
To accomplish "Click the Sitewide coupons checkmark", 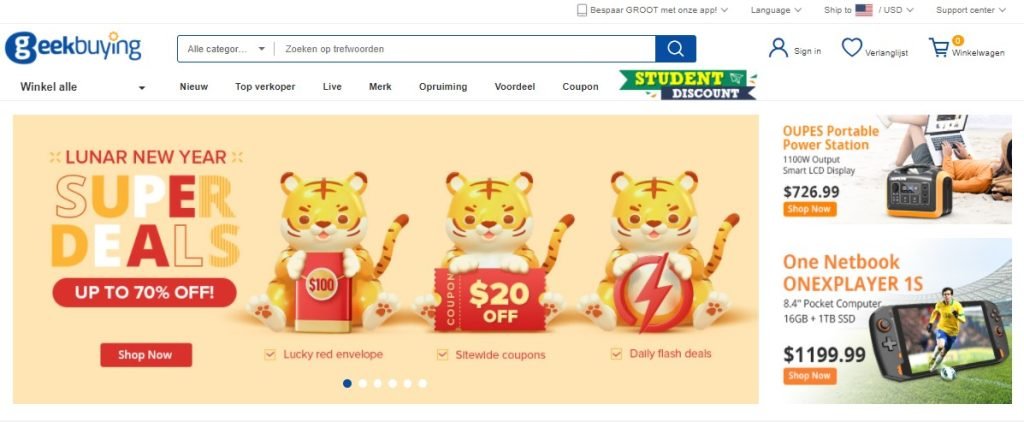I will pyautogui.click(x=442, y=355).
